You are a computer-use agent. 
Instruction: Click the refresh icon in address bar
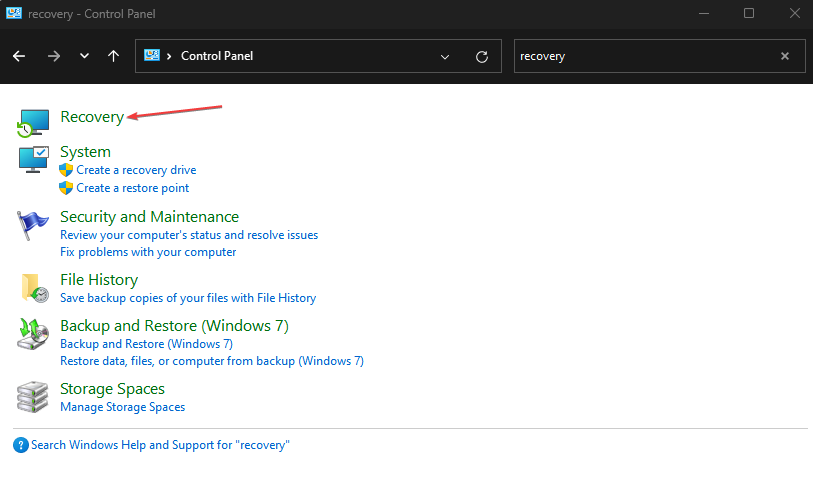pos(482,57)
